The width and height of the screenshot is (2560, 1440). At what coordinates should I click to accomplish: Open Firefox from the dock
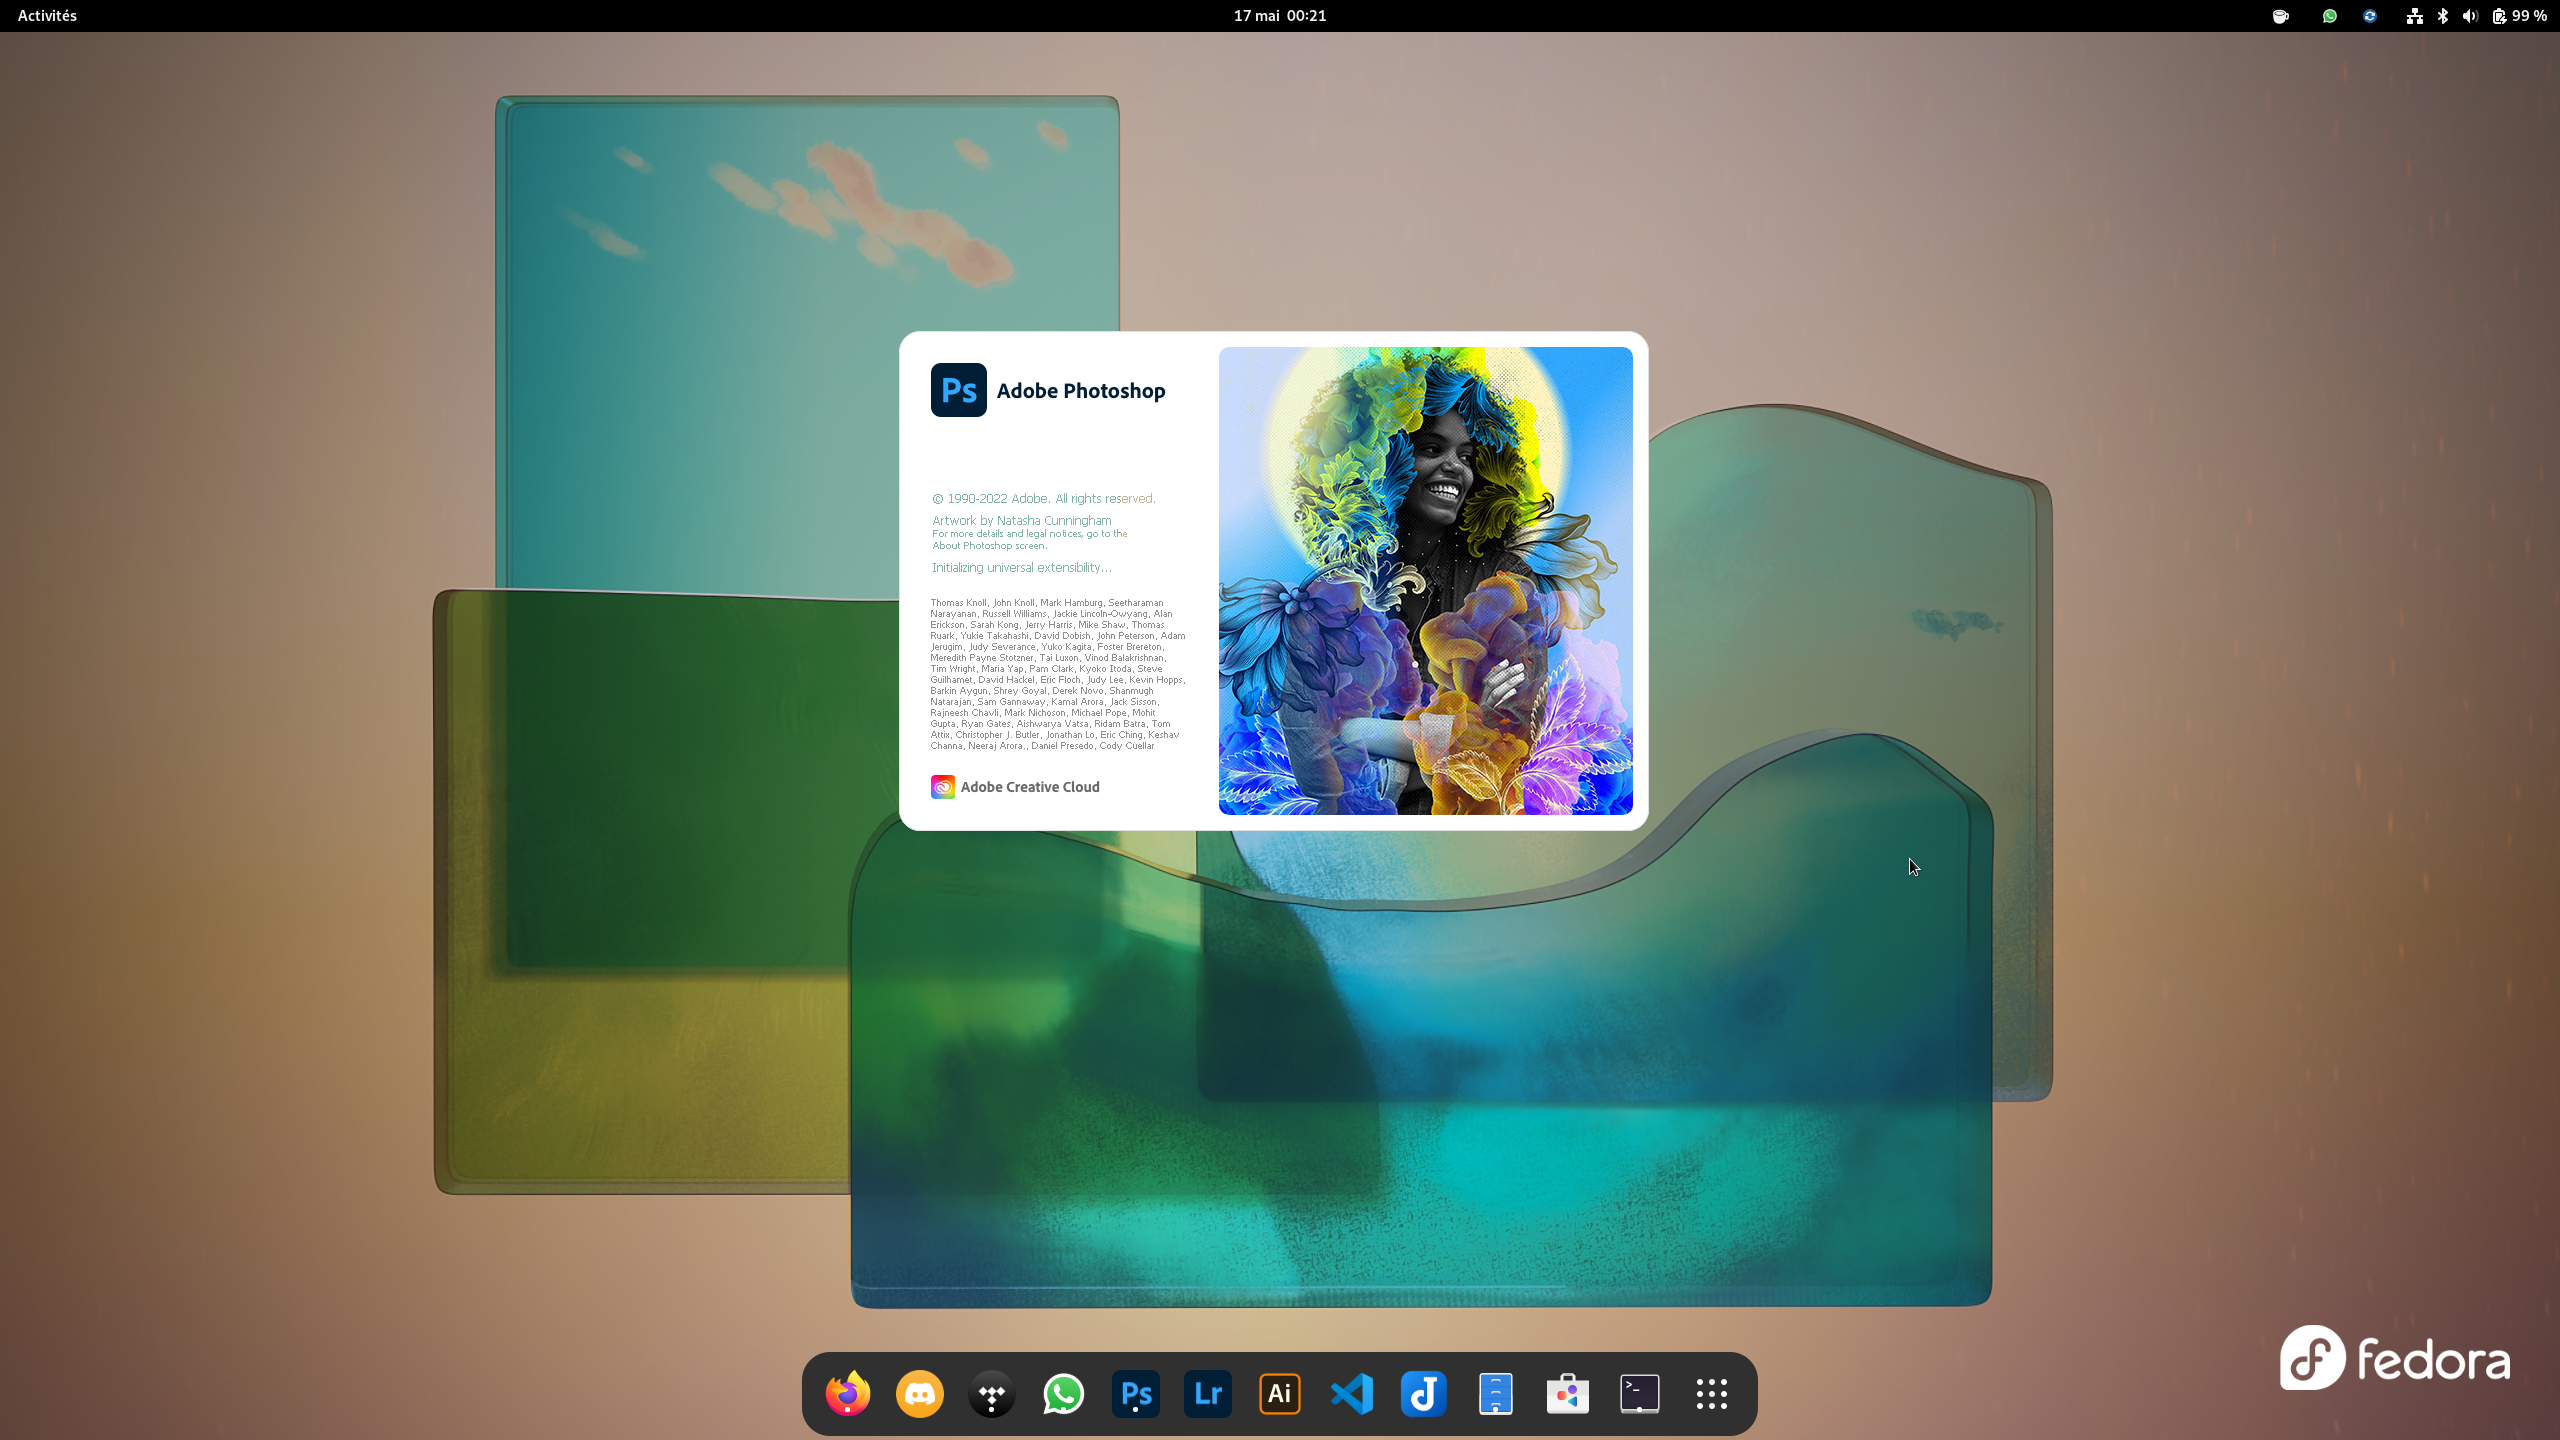pos(848,1393)
